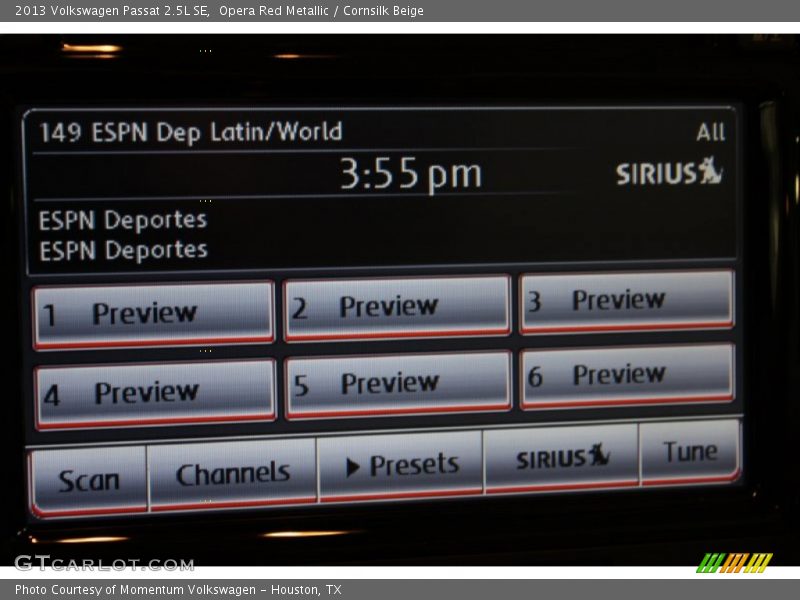Tap the first ESPN Deportes info line

pyautogui.click(x=122, y=220)
